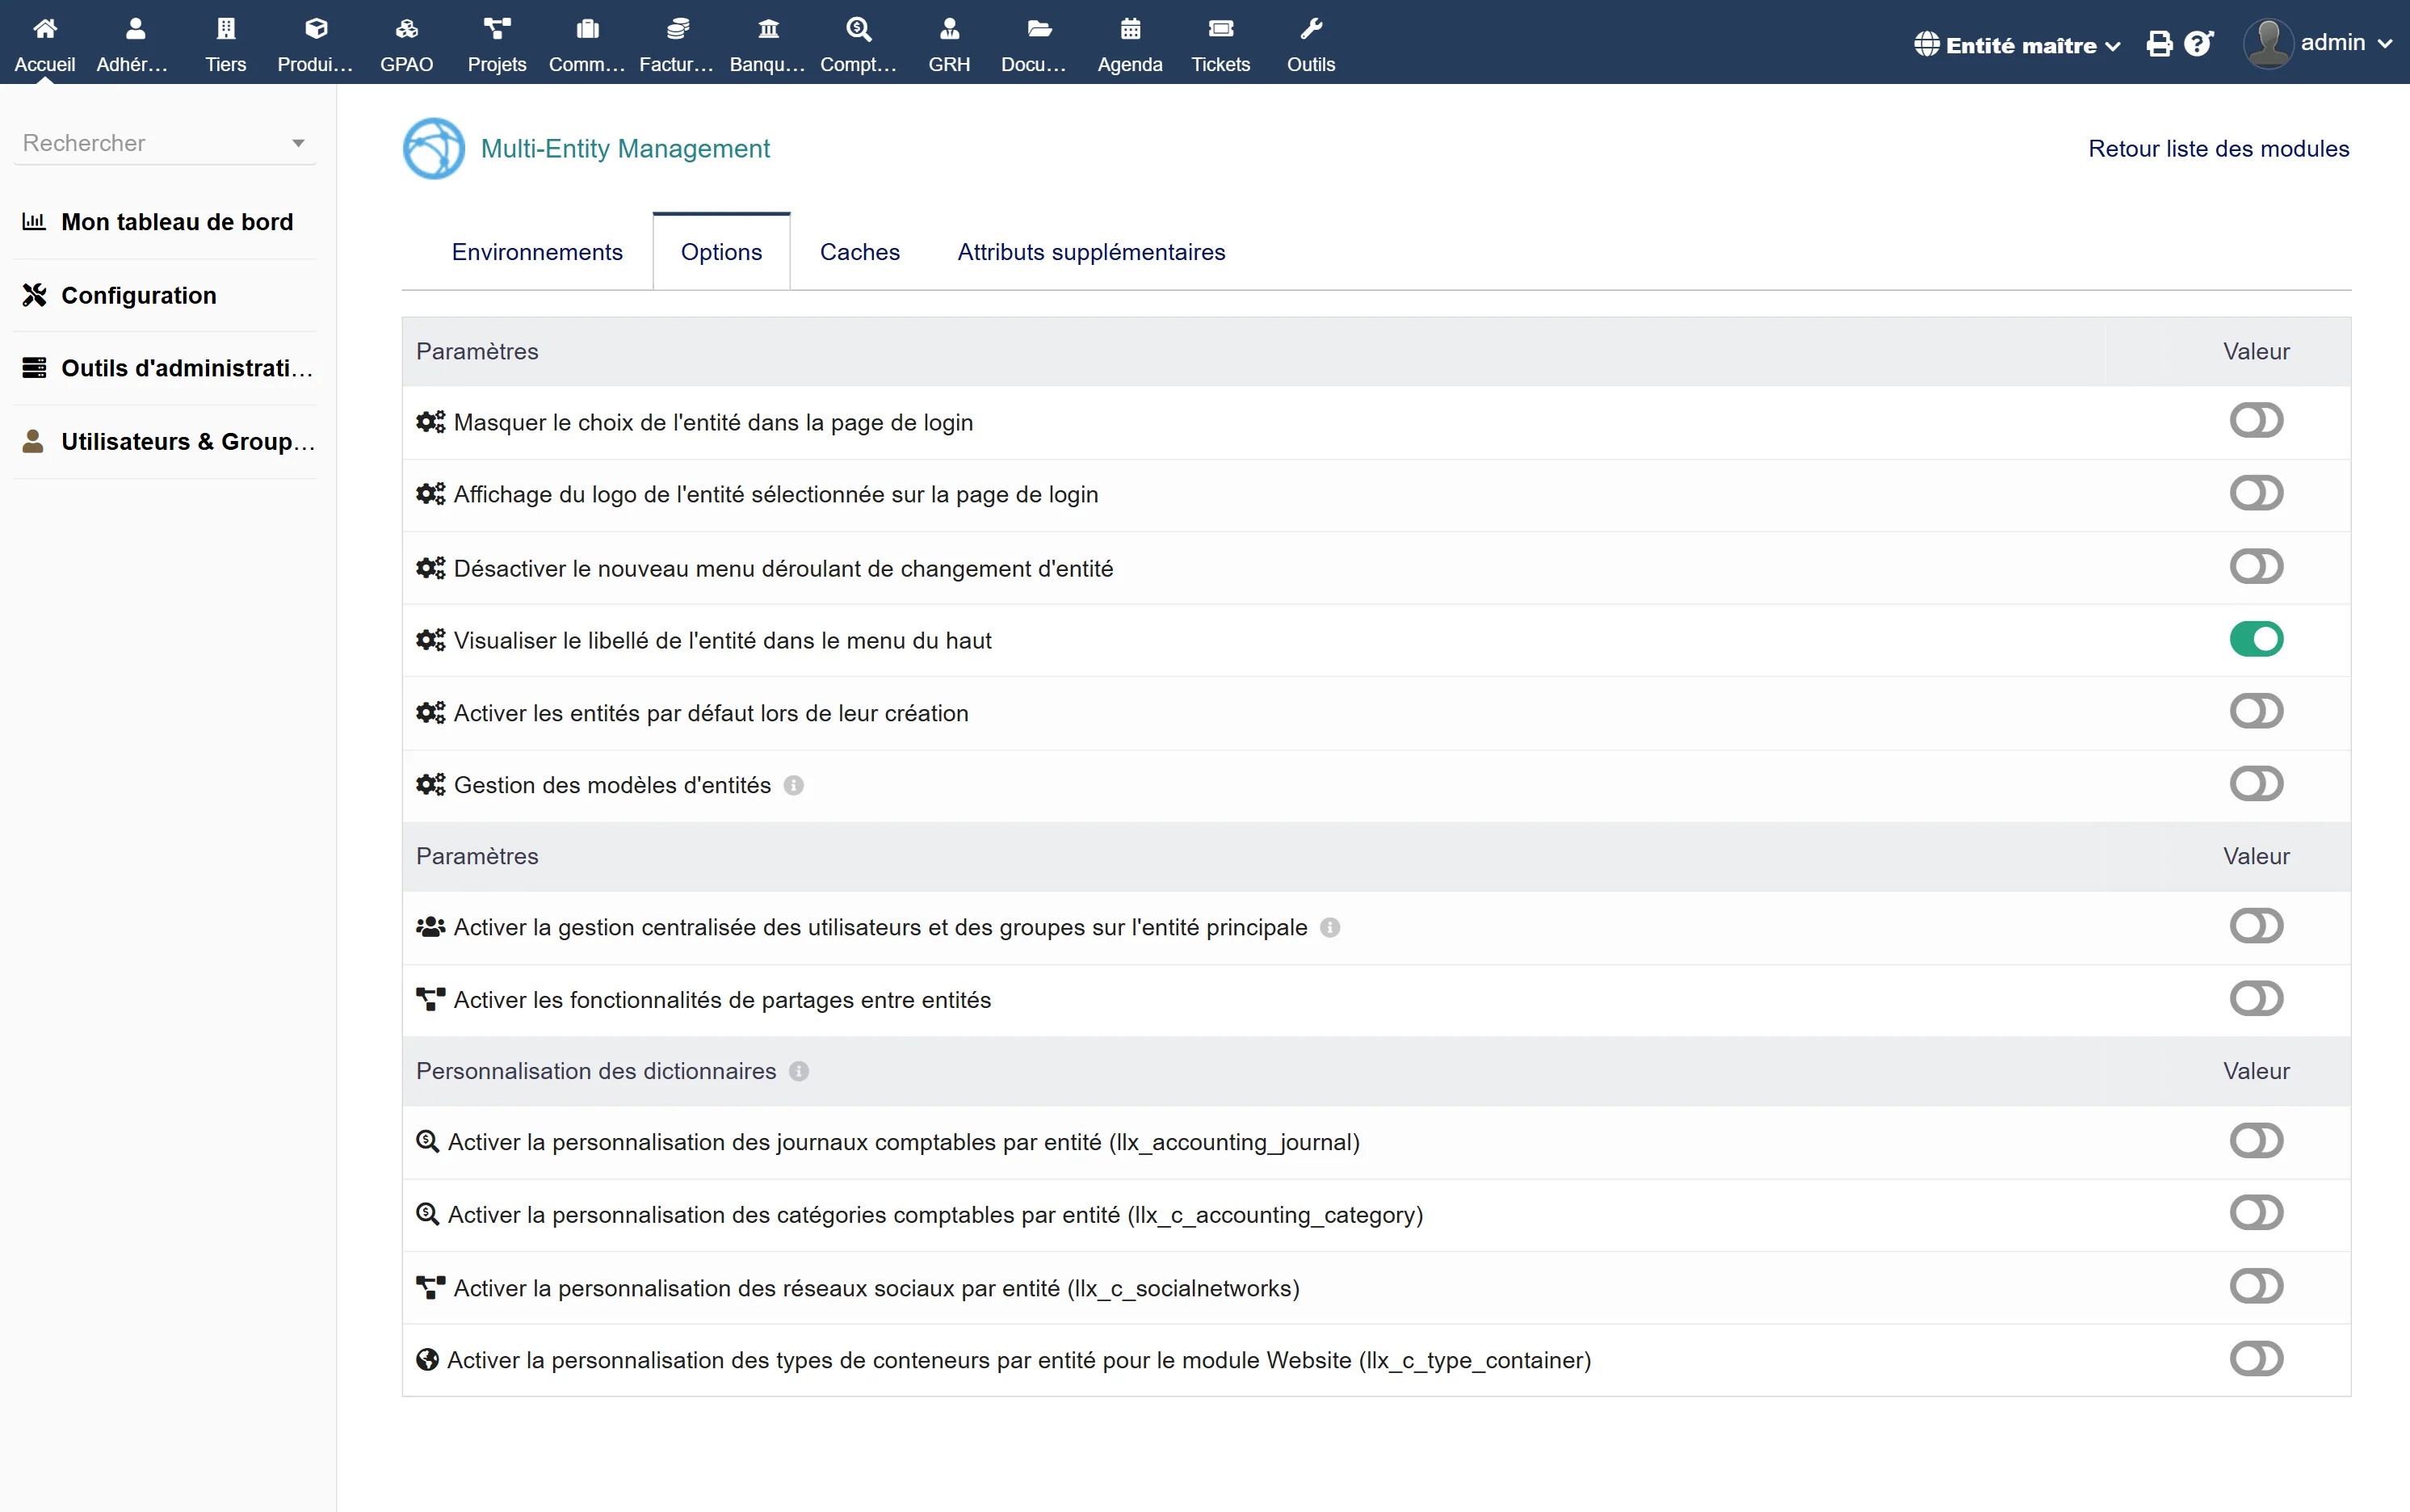Switch to the Environnements tab
This screenshot has height=1512, width=2410.
(537, 251)
